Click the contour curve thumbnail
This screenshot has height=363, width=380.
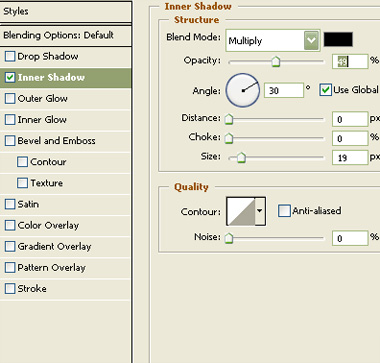click(x=241, y=211)
